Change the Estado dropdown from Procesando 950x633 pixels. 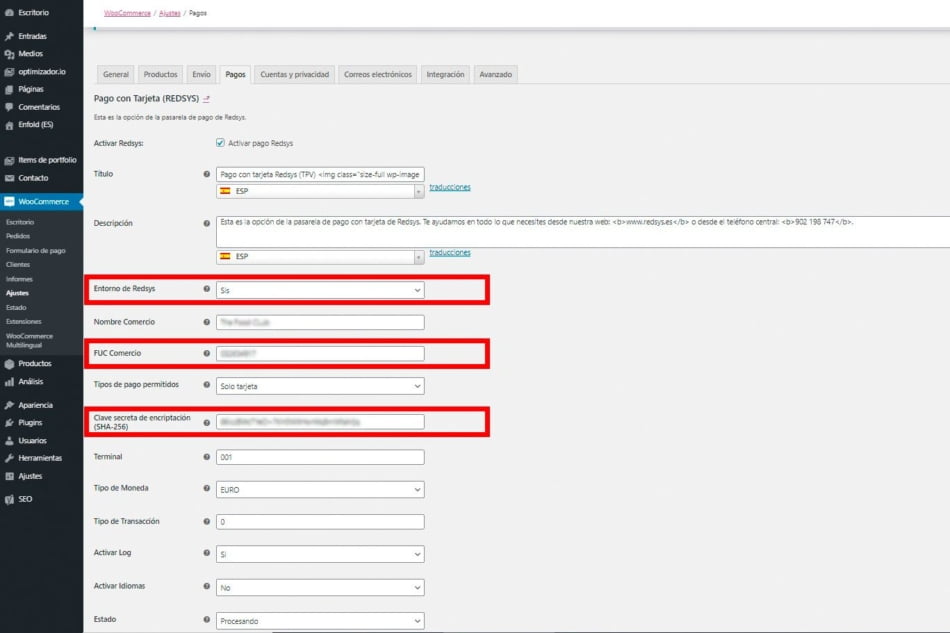320,620
